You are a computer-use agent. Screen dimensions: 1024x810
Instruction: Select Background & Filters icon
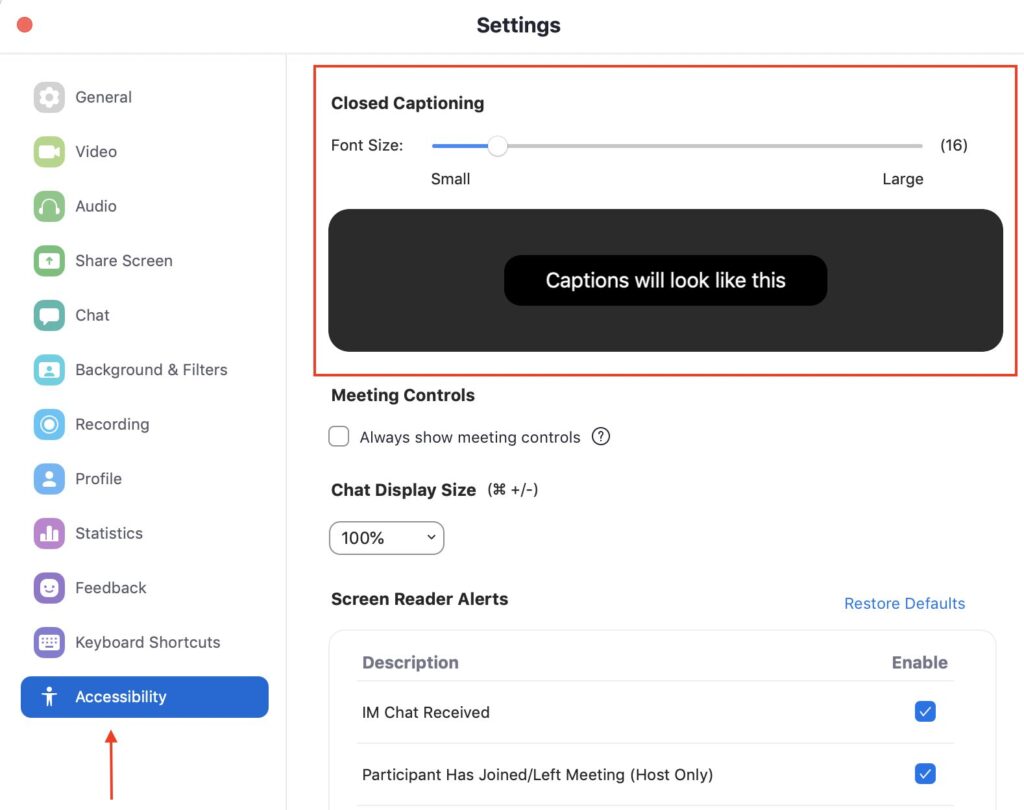(49, 370)
